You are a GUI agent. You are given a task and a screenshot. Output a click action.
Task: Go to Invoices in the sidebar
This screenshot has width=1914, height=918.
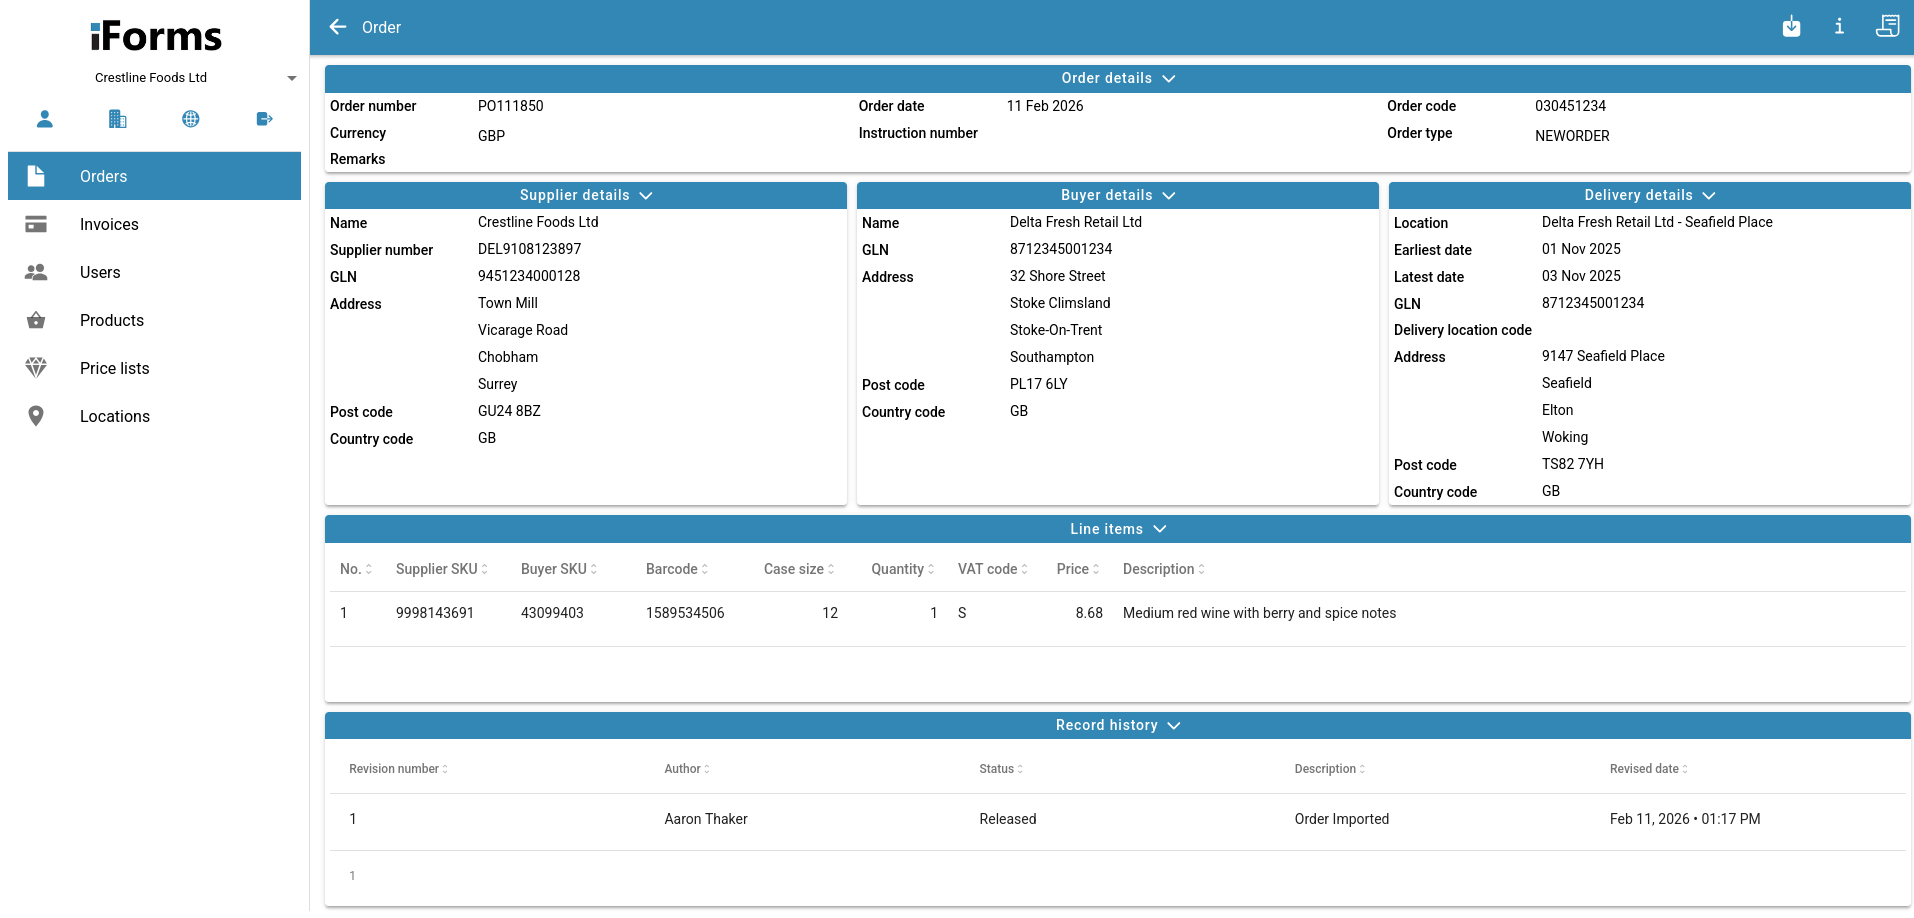tap(109, 225)
